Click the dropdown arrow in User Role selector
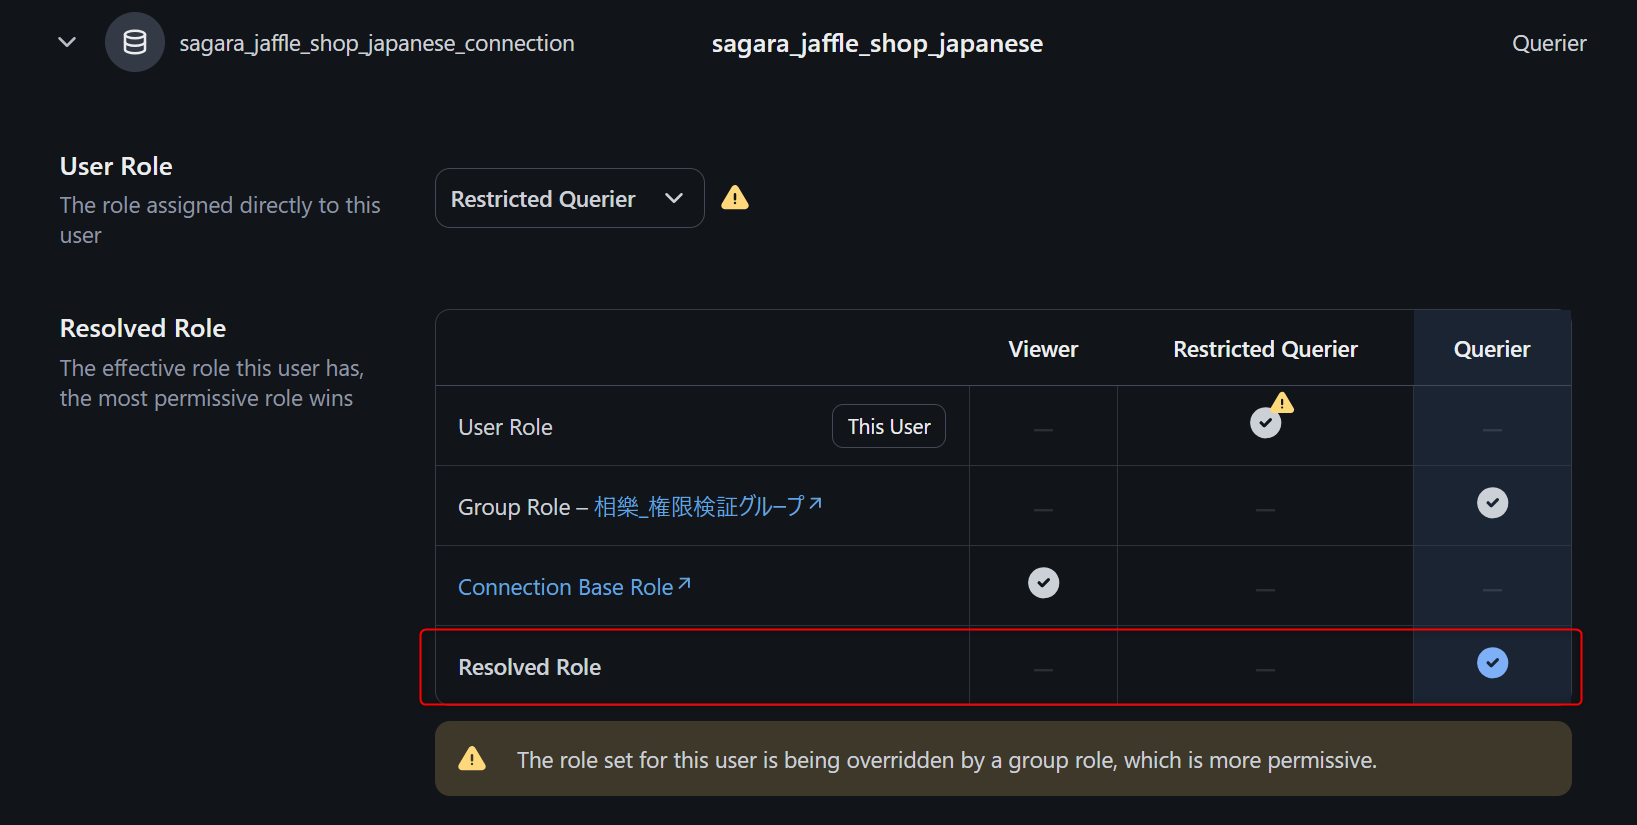Image resolution: width=1637 pixels, height=825 pixels. tap(674, 198)
